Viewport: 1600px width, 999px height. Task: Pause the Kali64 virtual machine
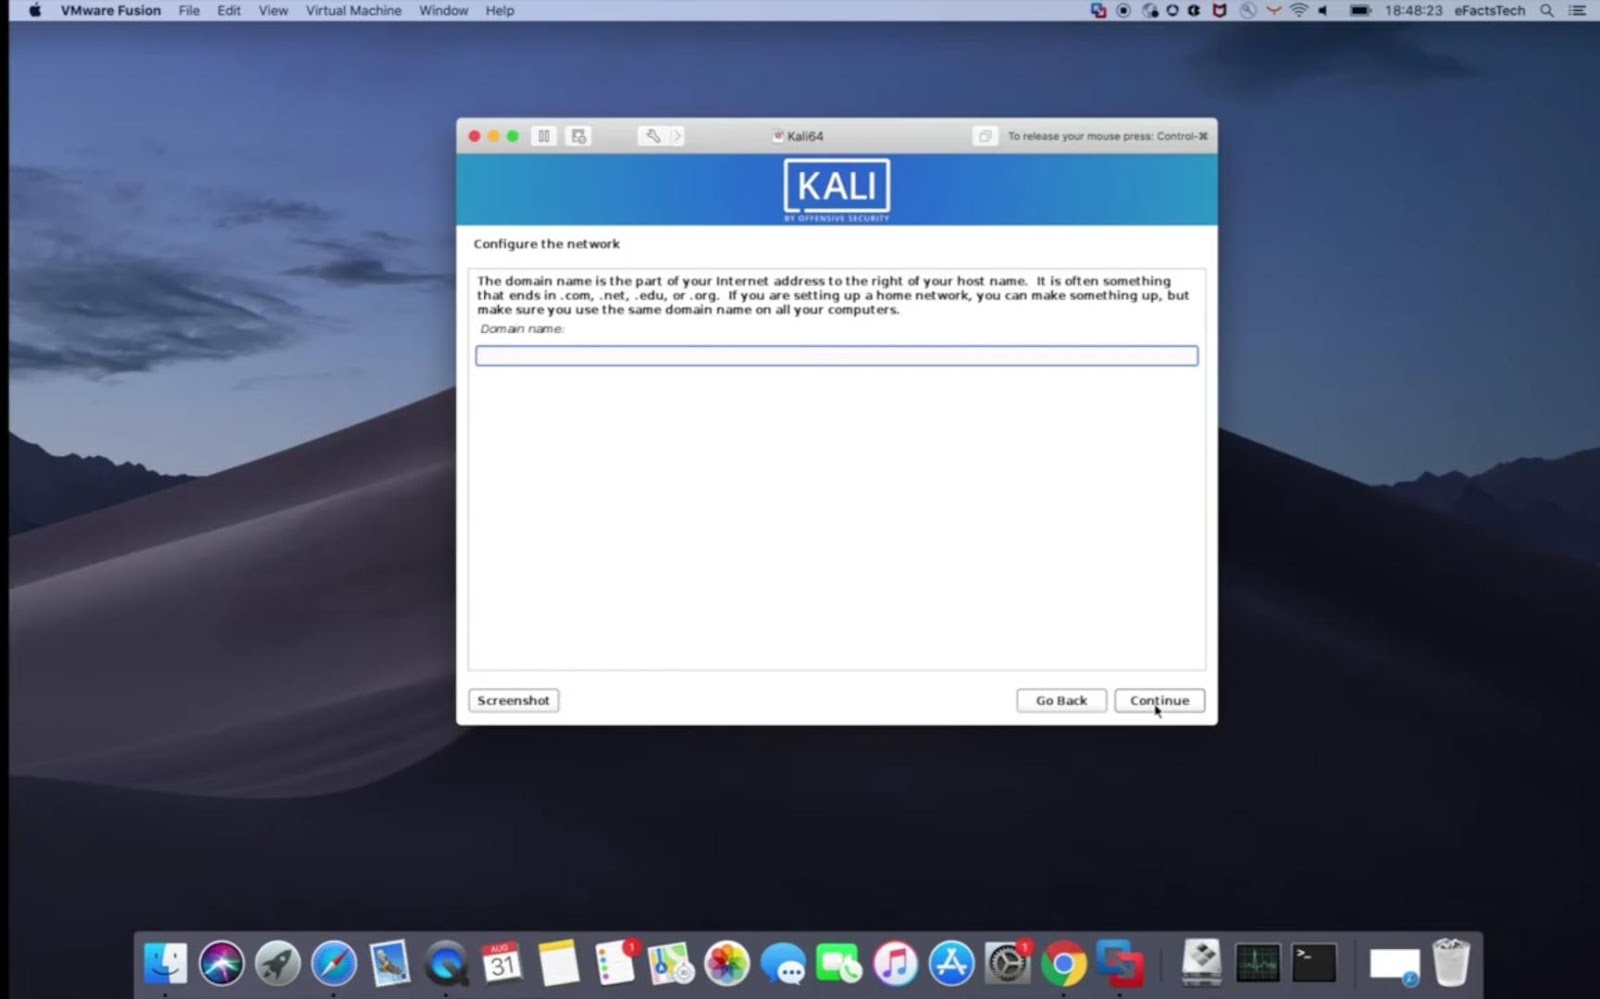pyautogui.click(x=543, y=136)
